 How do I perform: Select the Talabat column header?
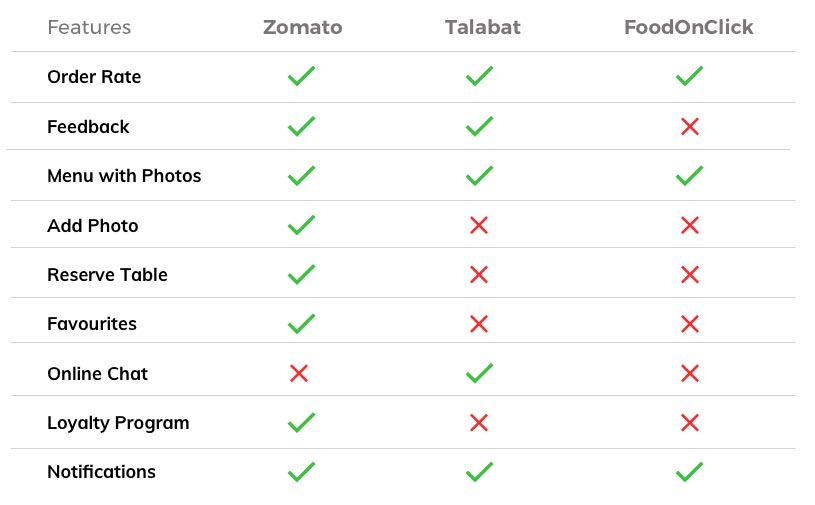tap(482, 27)
